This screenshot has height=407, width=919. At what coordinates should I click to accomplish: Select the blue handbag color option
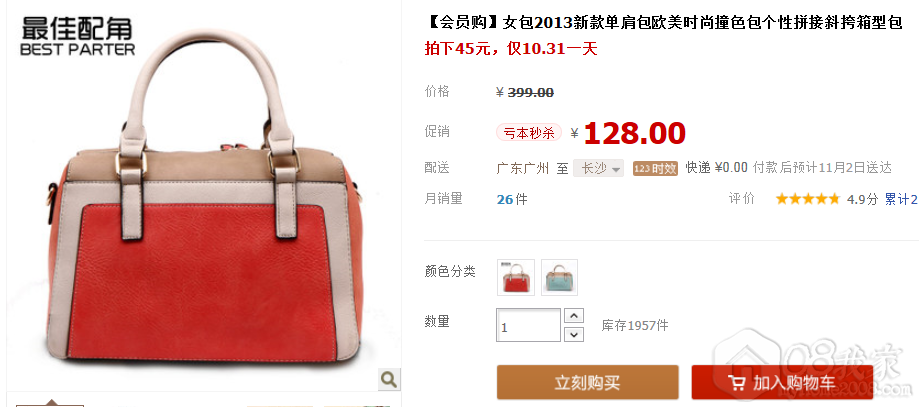point(560,277)
